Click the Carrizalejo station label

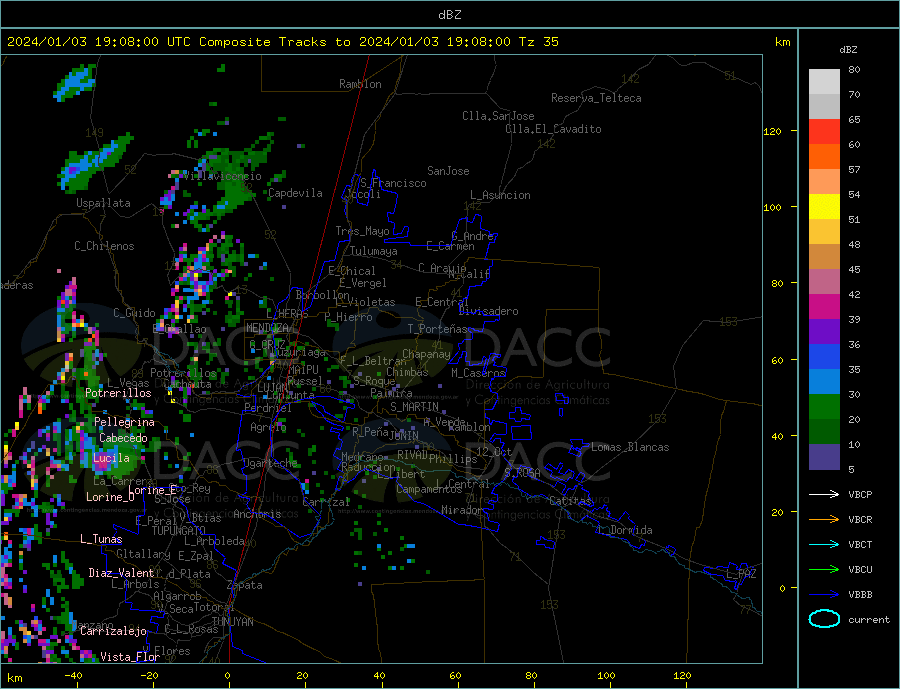point(114,632)
